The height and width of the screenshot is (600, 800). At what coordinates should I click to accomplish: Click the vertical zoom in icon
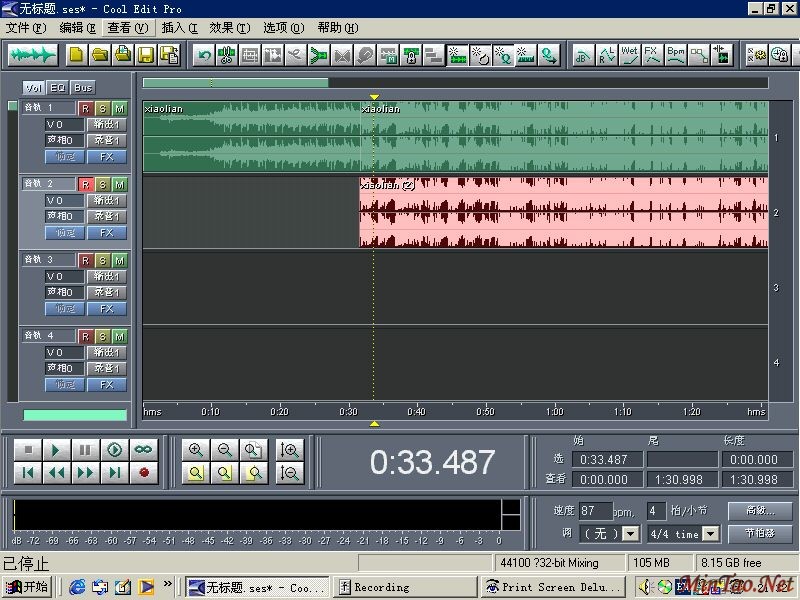290,450
